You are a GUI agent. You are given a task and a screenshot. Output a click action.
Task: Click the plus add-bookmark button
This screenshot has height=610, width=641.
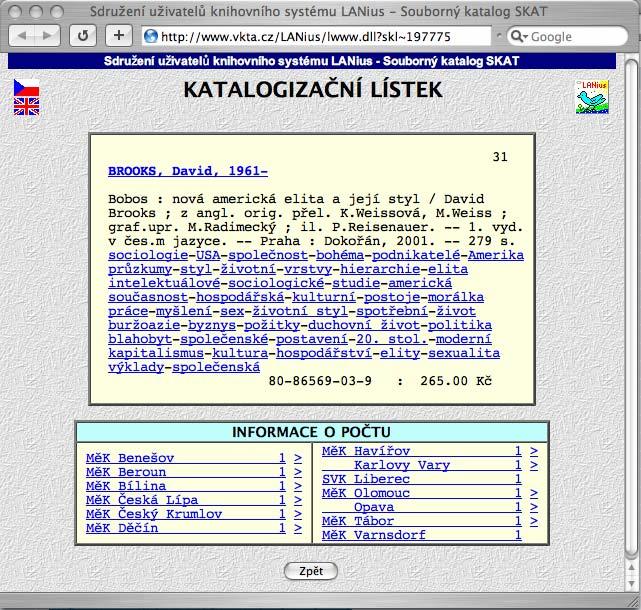pos(119,36)
